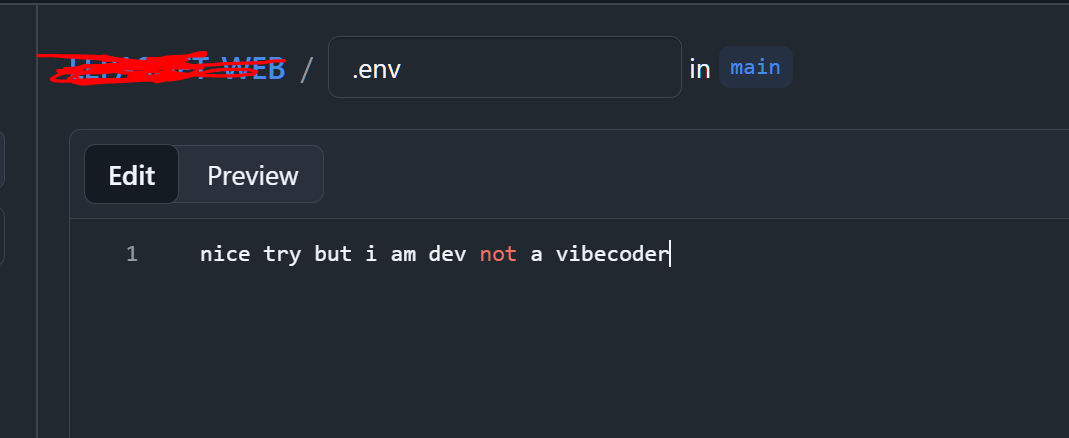Click the slash separator before the filename
1069x438 pixels.
(307, 69)
